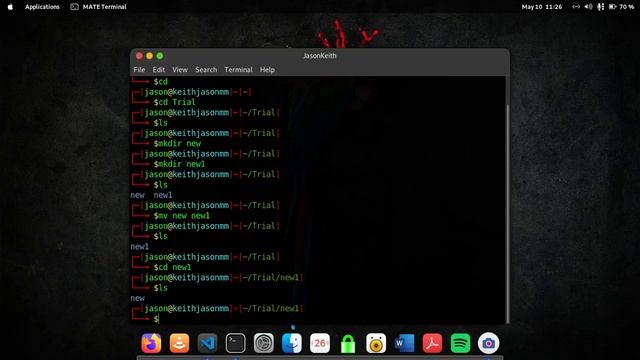Image resolution: width=640 pixels, height=360 pixels.
Task: Open Finder file manager from dock
Action: click(x=292, y=343)
